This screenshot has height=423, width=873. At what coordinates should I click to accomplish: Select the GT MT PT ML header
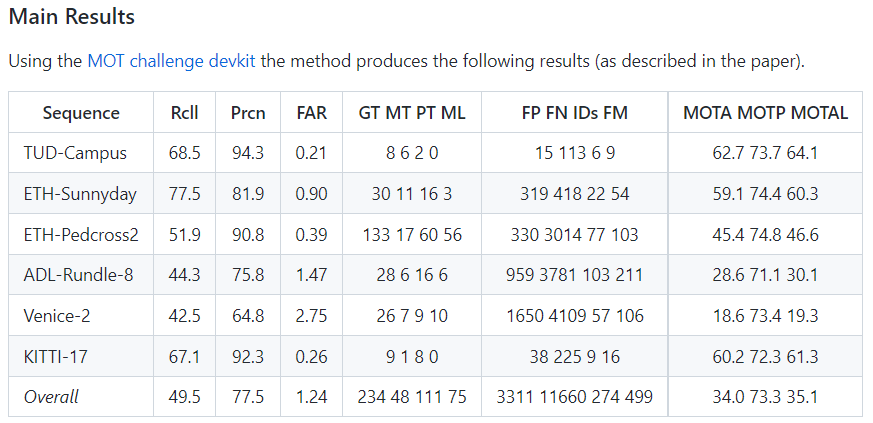(412, 113)
